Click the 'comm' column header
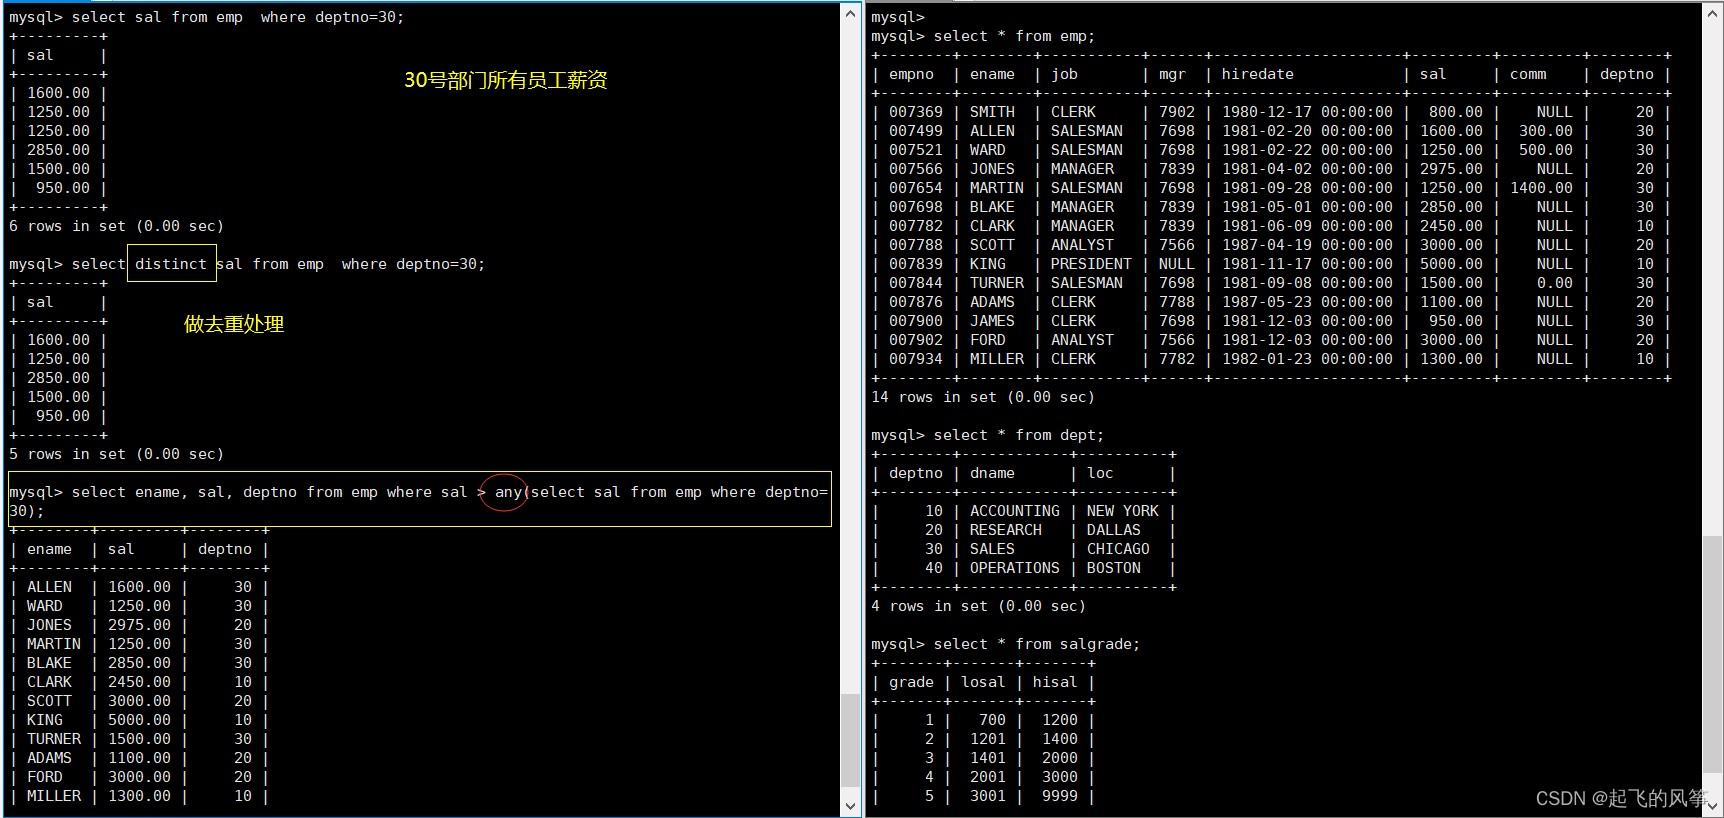This screenshot has width=1724, height=818. 1528,74
